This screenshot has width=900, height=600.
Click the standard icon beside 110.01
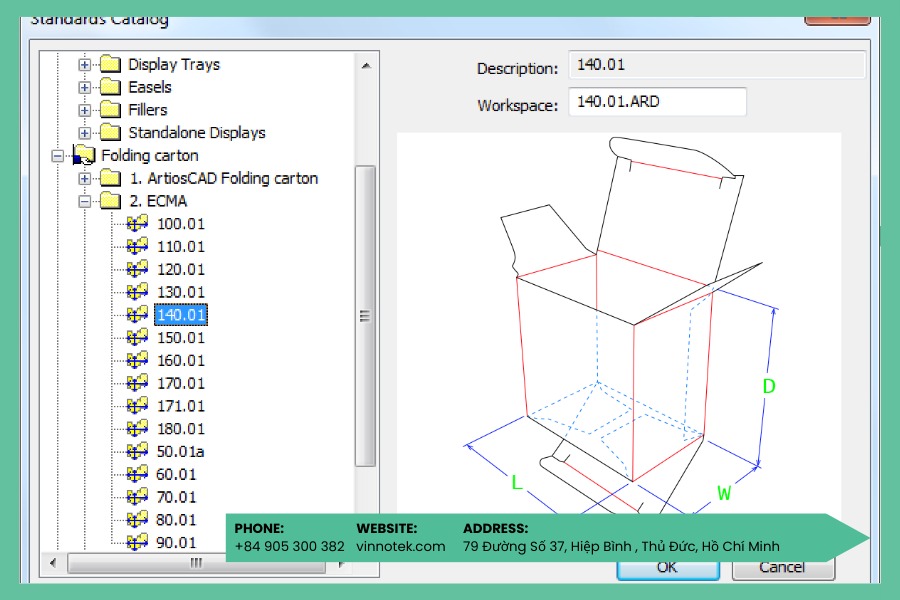[x=137, y=246]
